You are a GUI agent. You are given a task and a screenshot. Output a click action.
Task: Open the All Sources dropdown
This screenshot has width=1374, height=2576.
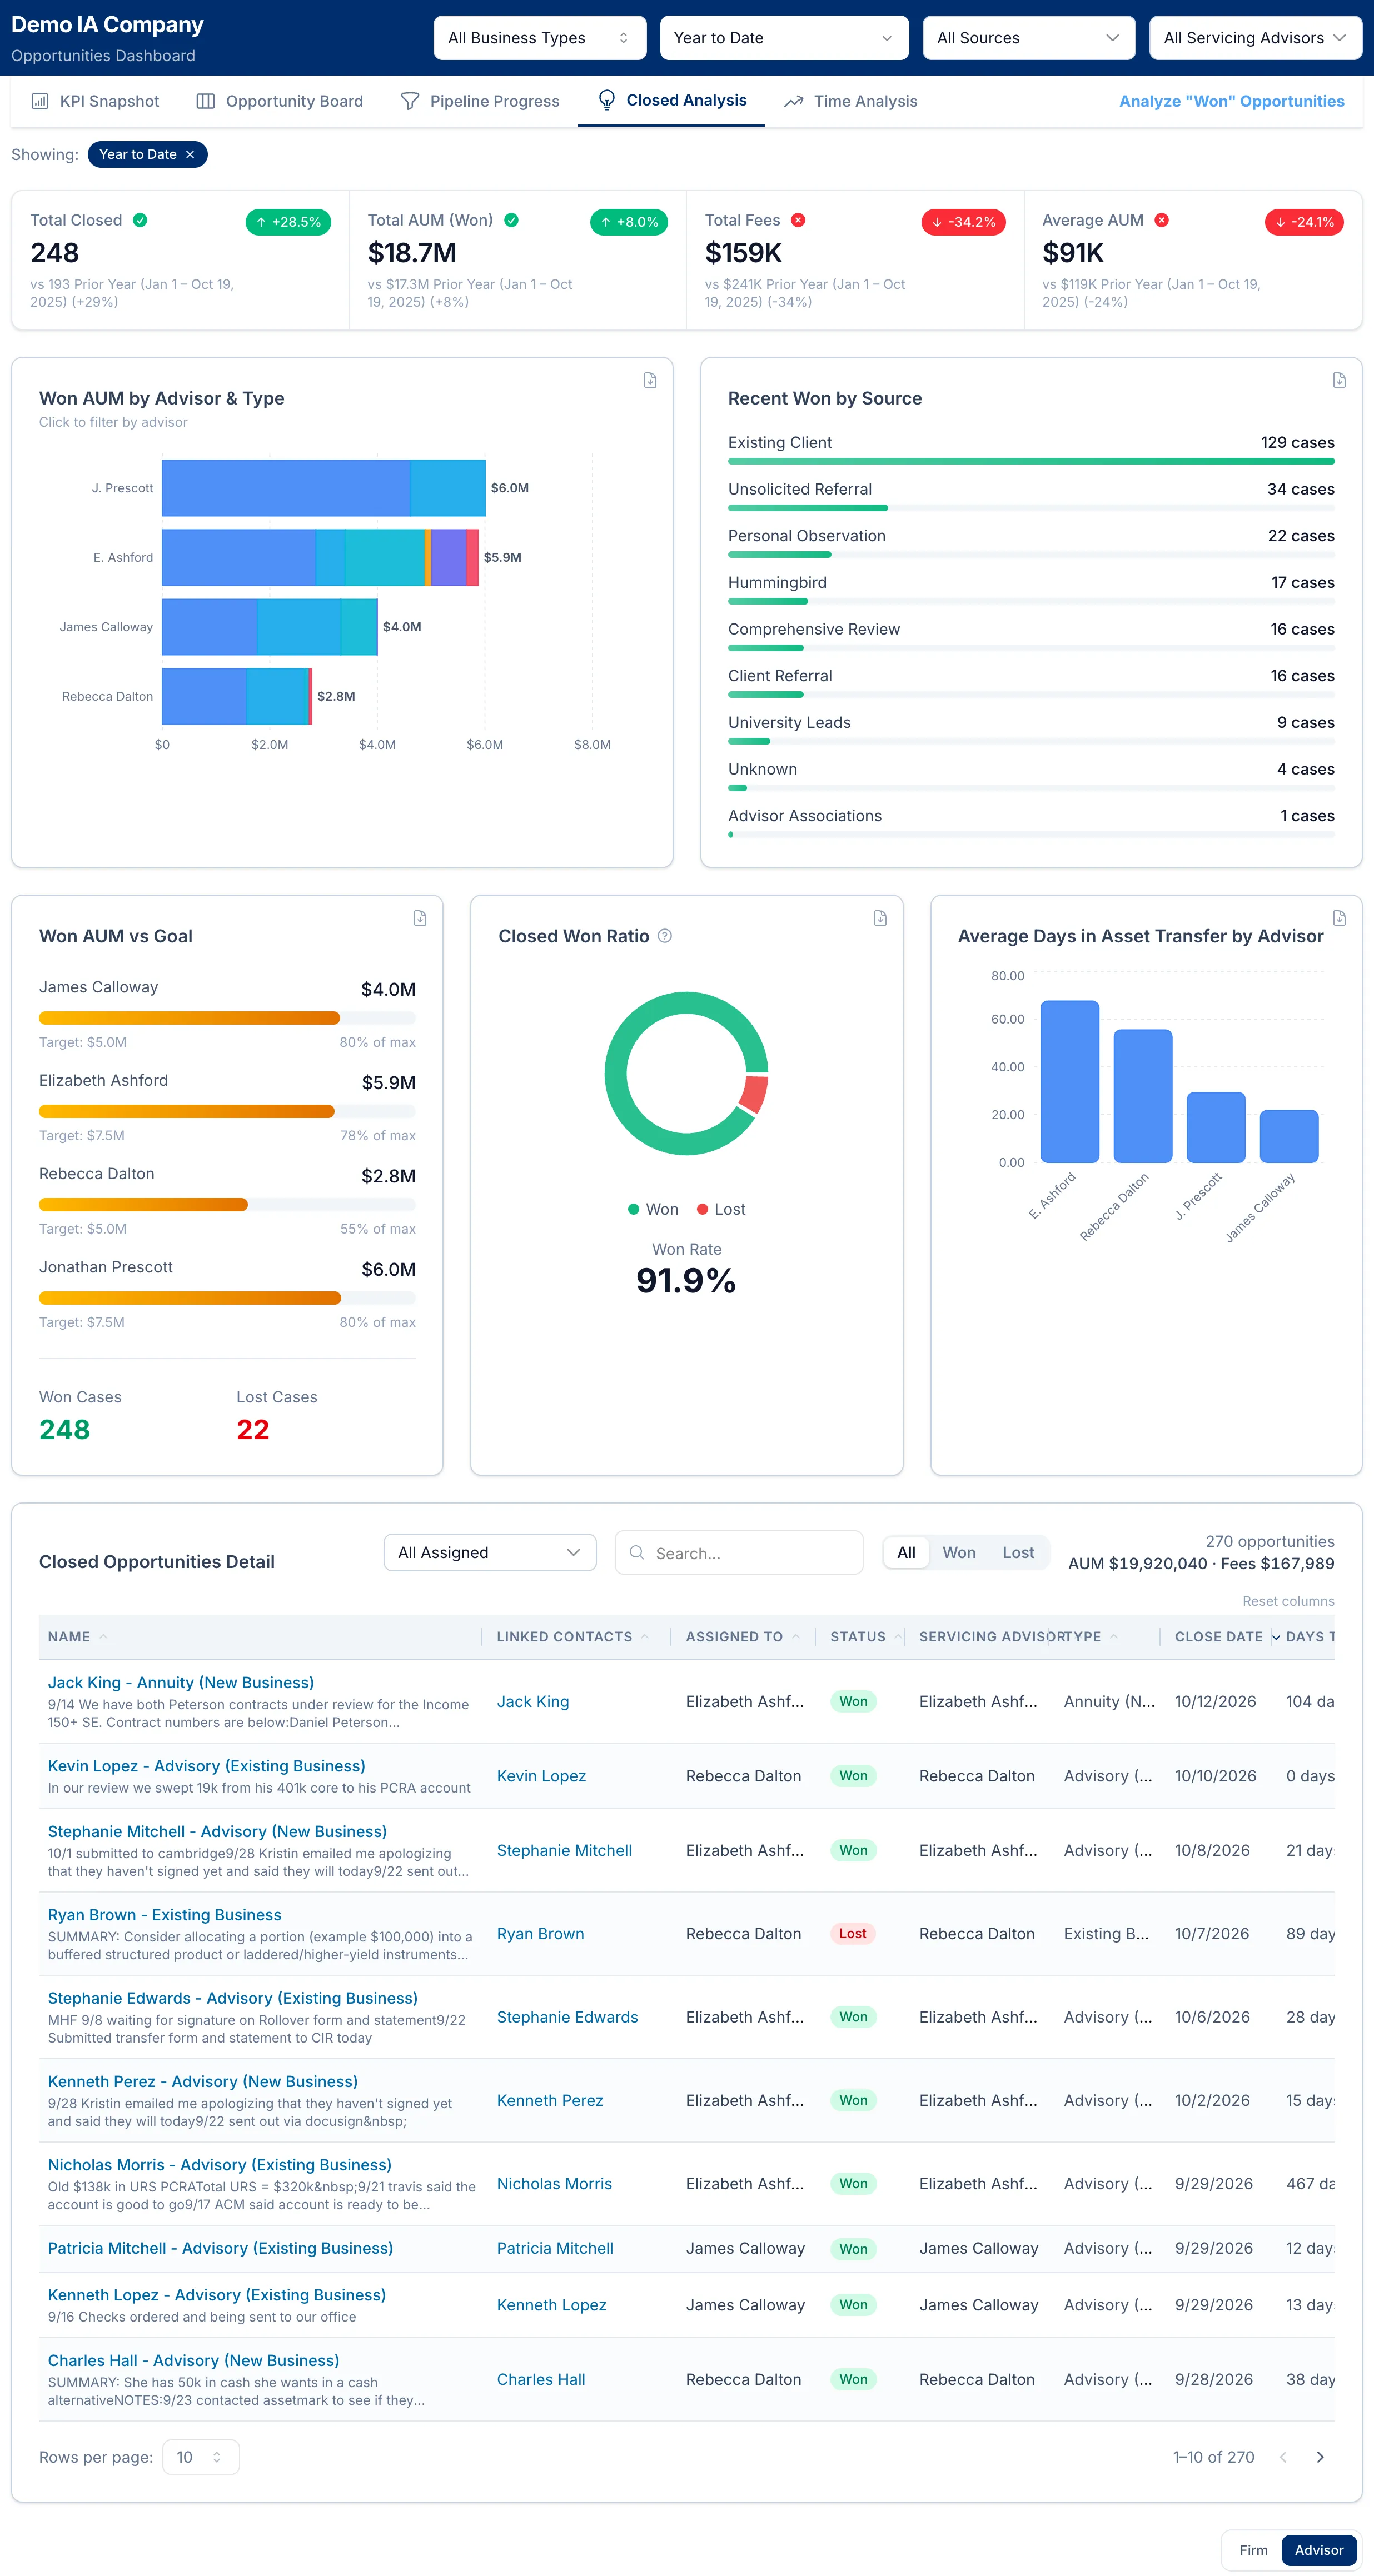pyautogui.click(x=1028, y=38)
